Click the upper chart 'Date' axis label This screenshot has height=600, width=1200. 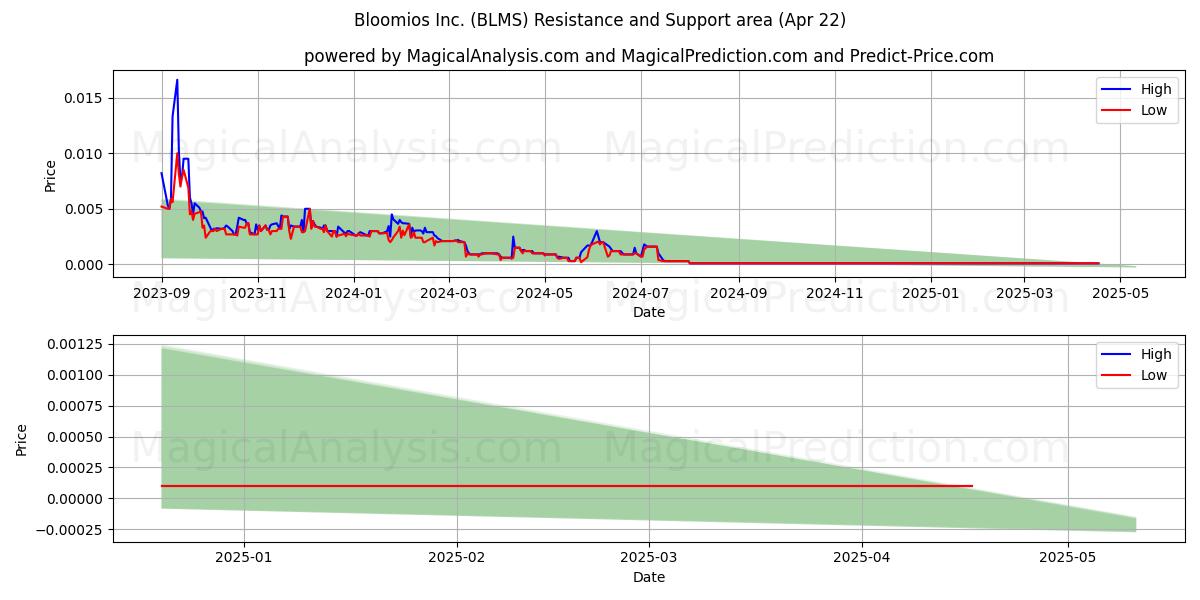point(649,312)
